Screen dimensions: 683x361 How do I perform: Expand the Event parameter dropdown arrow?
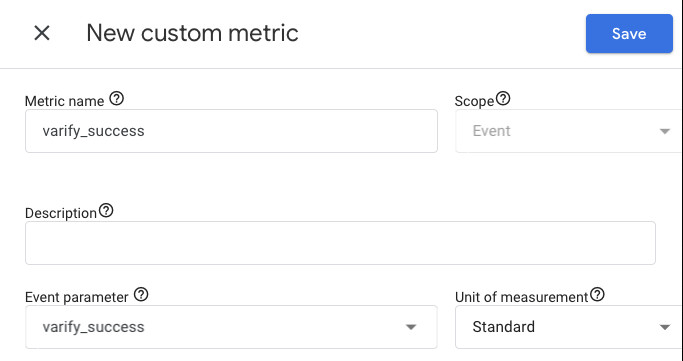coord(411,327)
